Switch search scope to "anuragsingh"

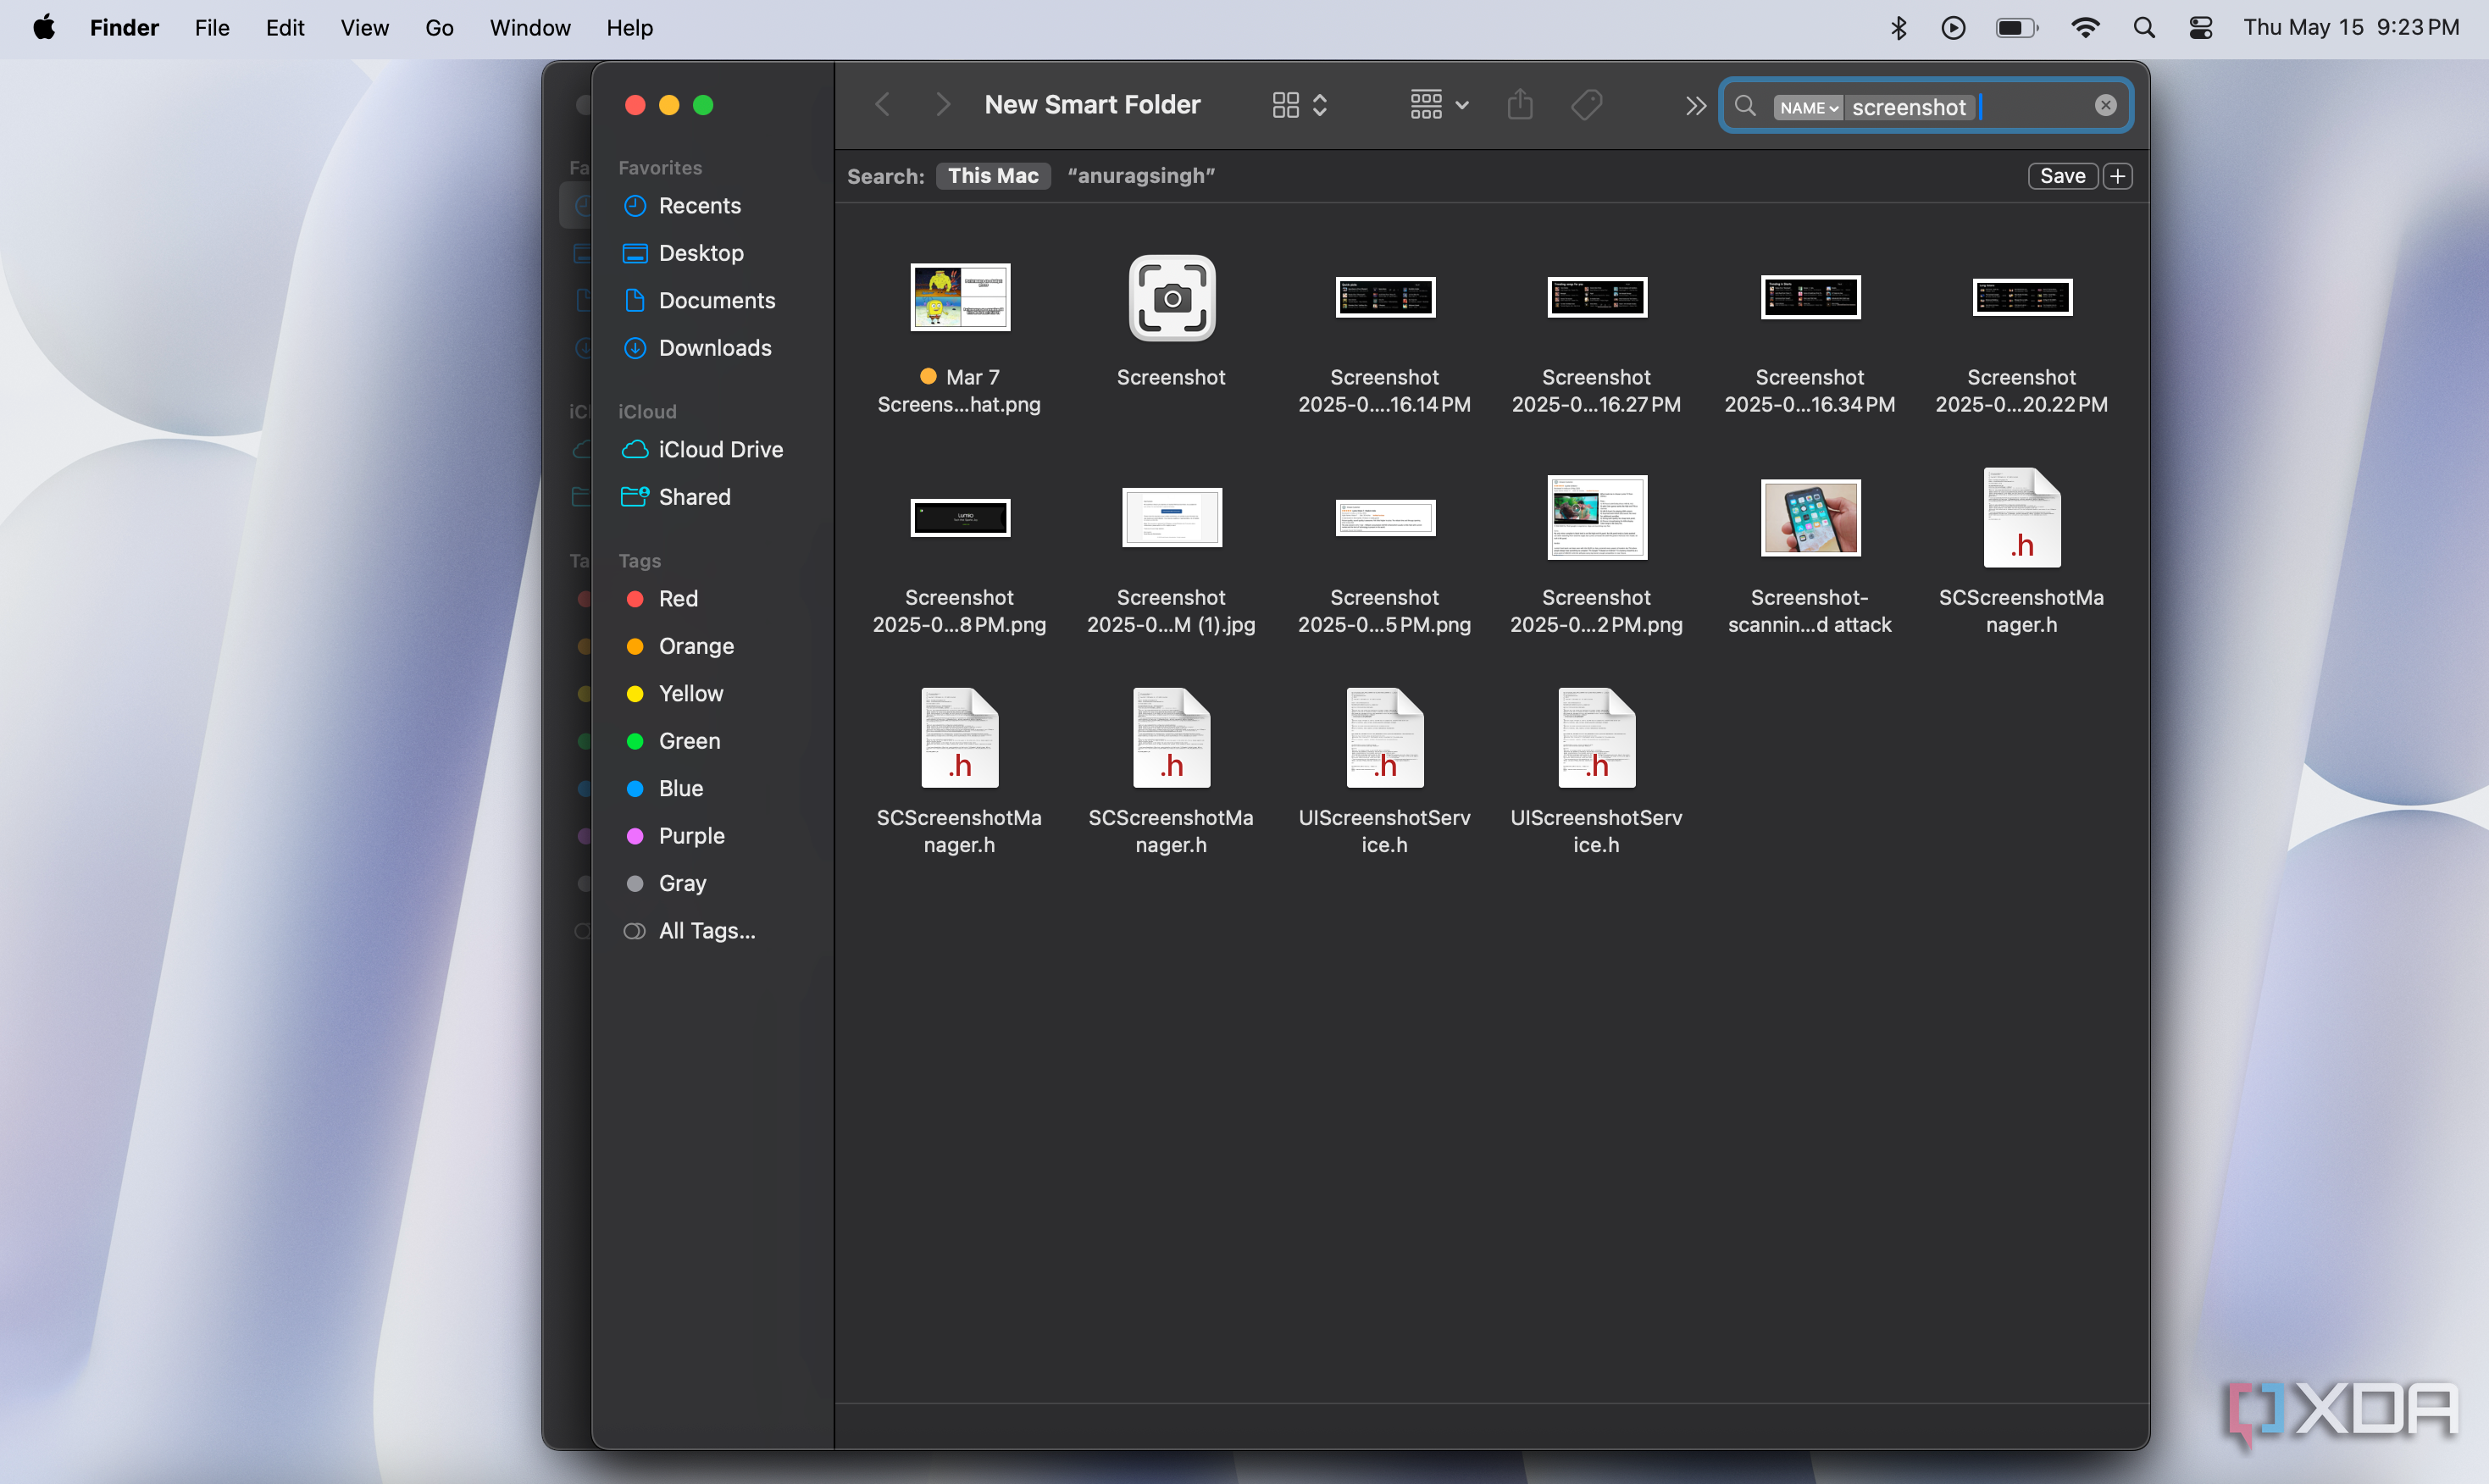point(1141,176)
